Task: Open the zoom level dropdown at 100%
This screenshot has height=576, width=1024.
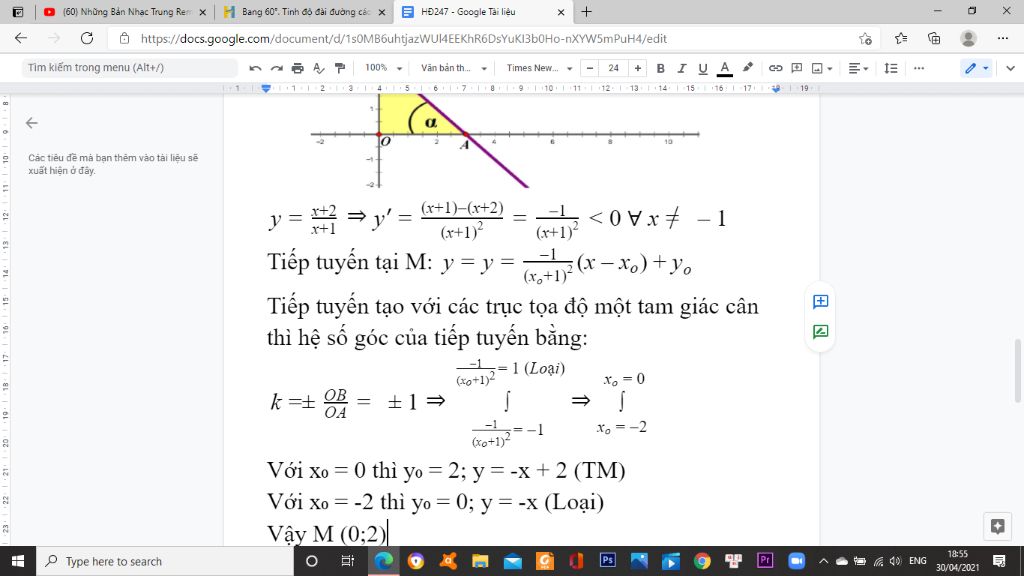Action: 383,68
